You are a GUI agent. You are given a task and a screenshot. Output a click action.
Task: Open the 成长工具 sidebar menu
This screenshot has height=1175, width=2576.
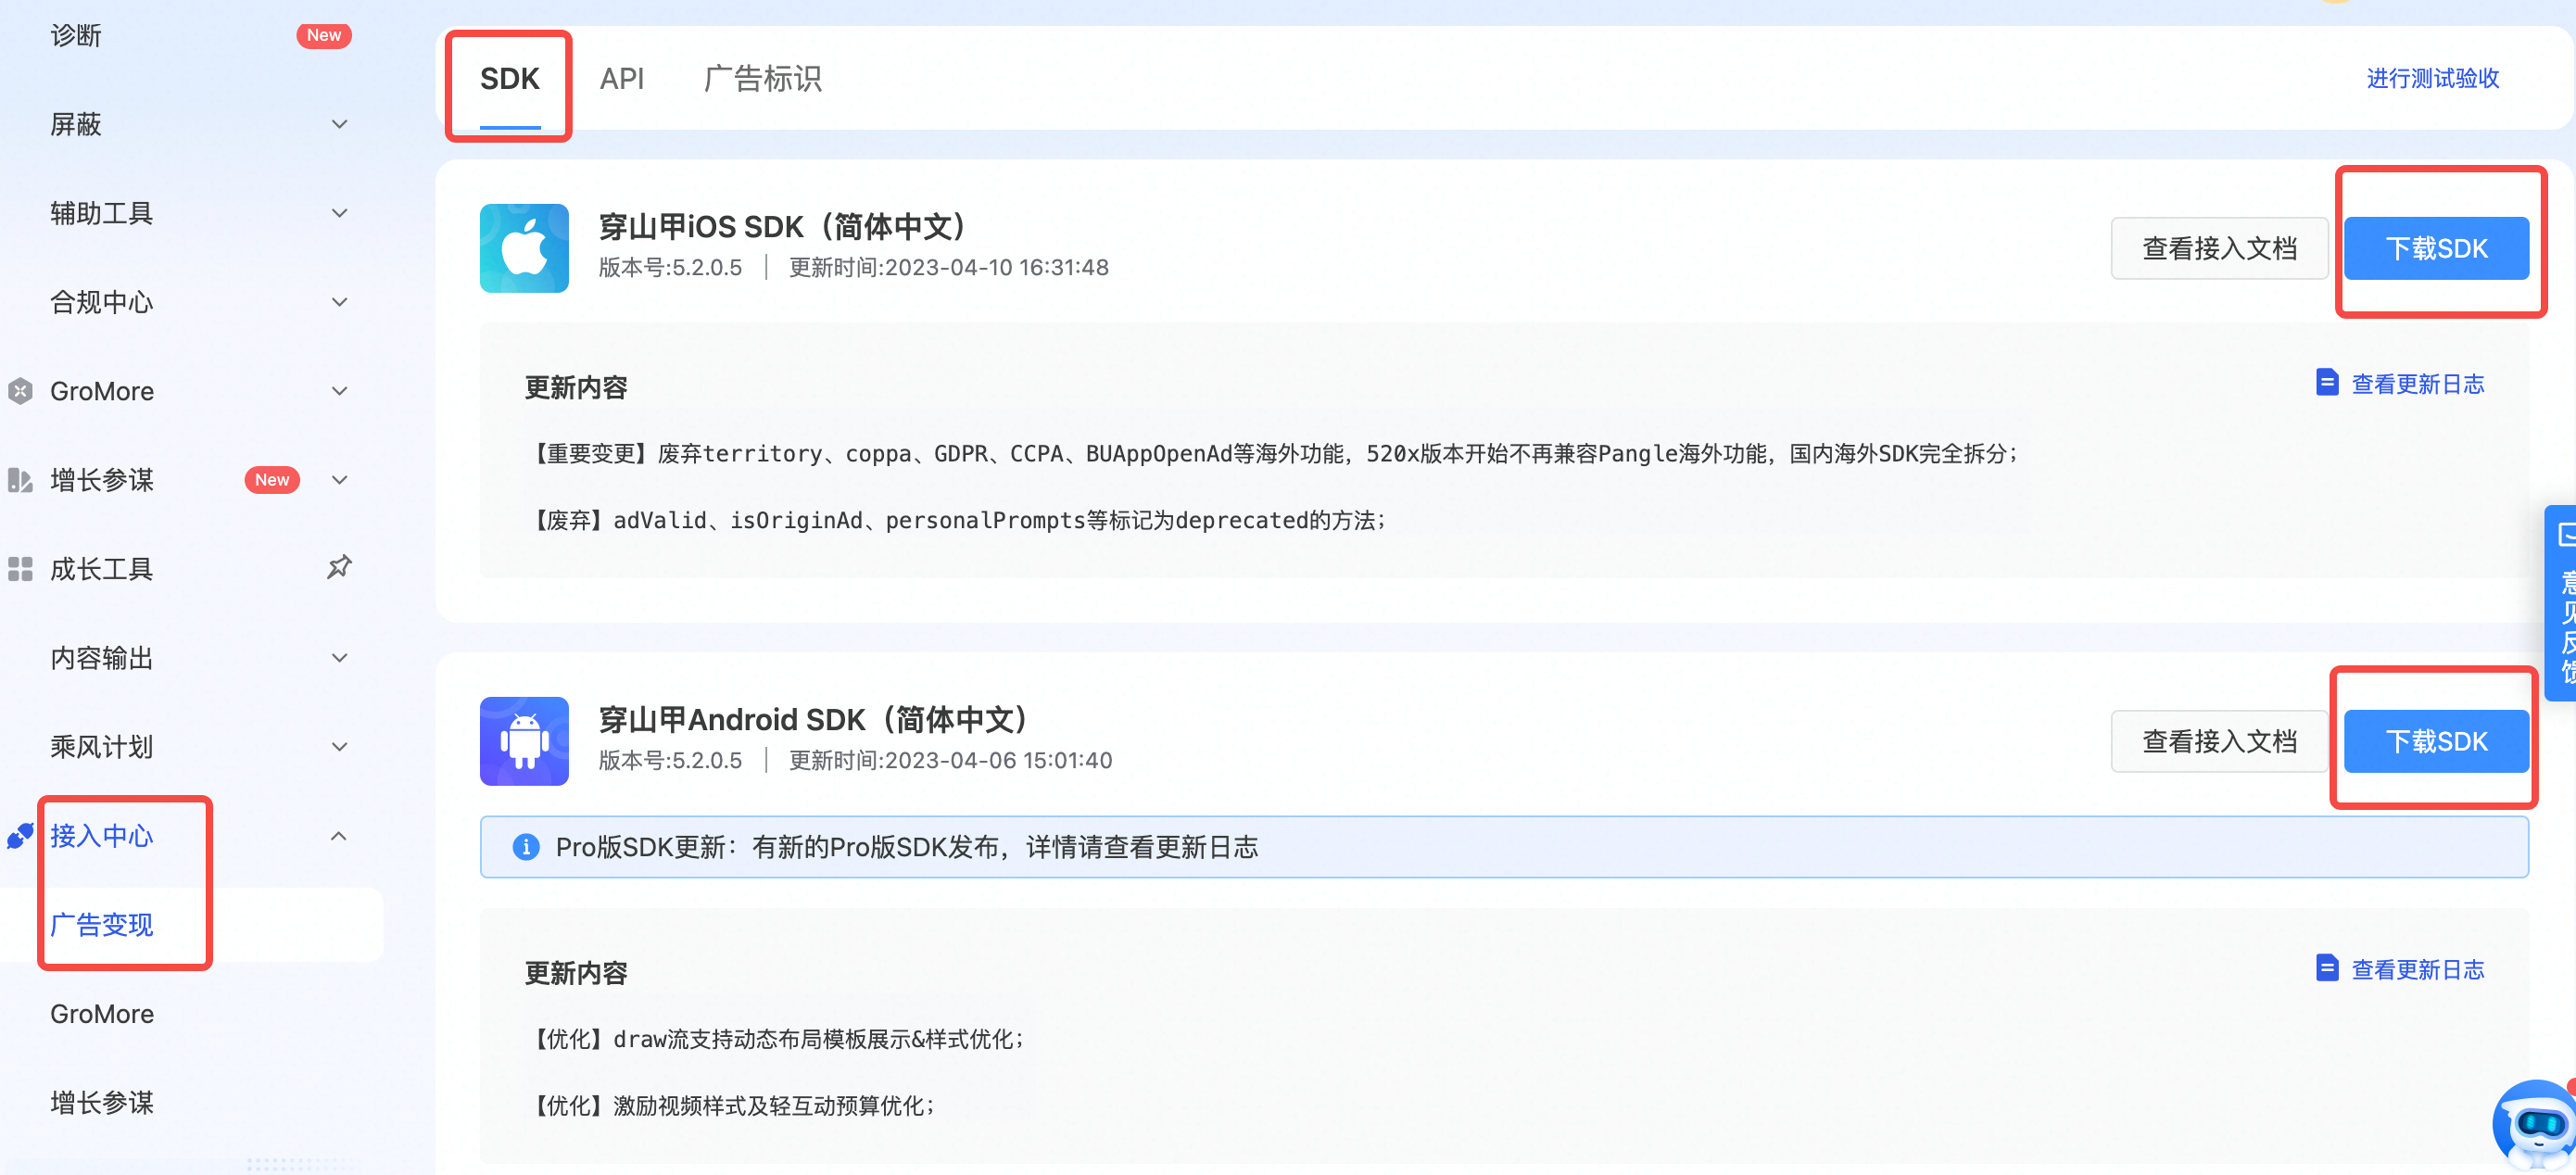(x=102, y=569)
